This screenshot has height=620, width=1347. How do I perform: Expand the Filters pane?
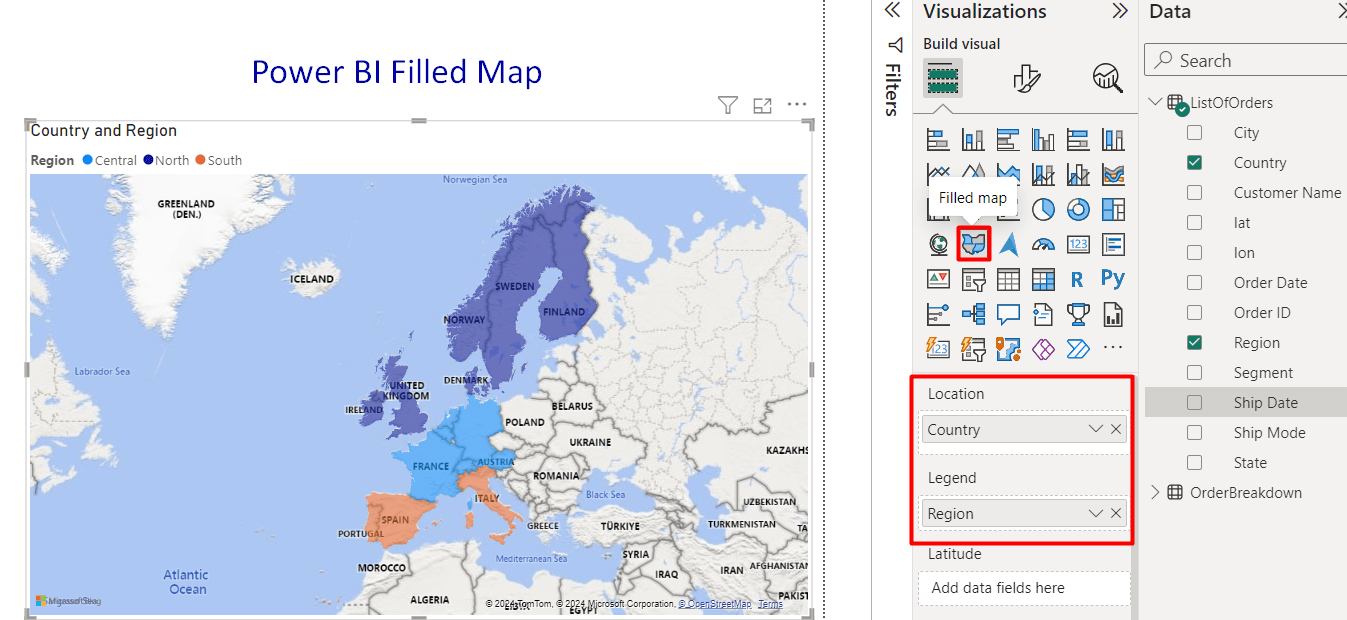coord(893,11)
